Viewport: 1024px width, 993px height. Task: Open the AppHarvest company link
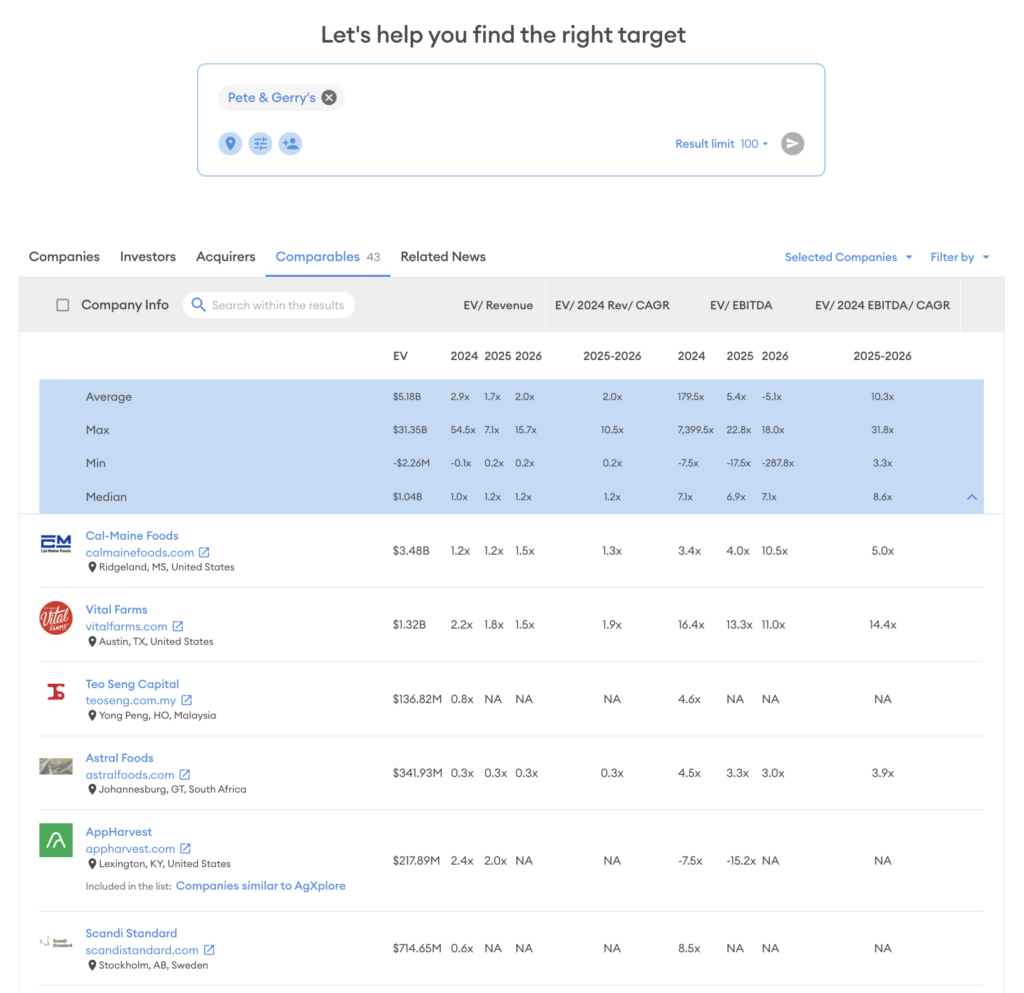[x=119, y=832]
